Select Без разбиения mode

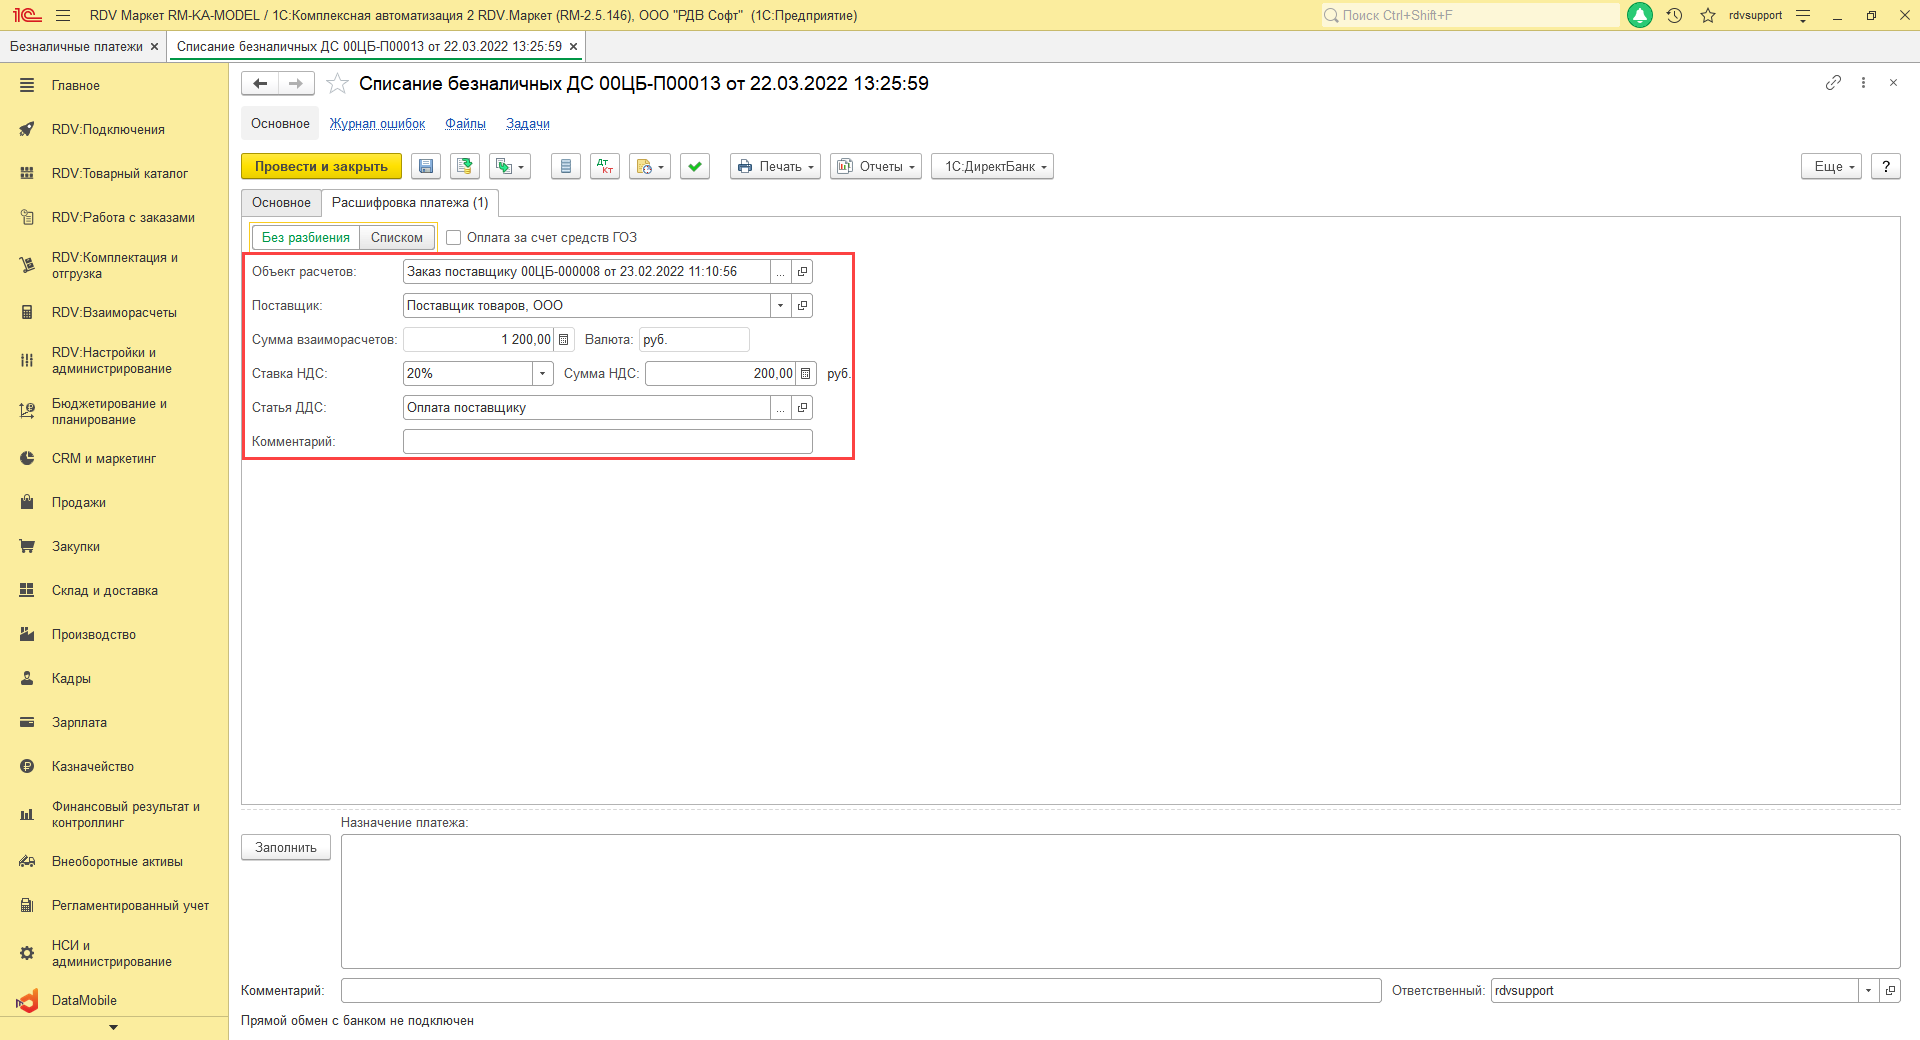305,238
